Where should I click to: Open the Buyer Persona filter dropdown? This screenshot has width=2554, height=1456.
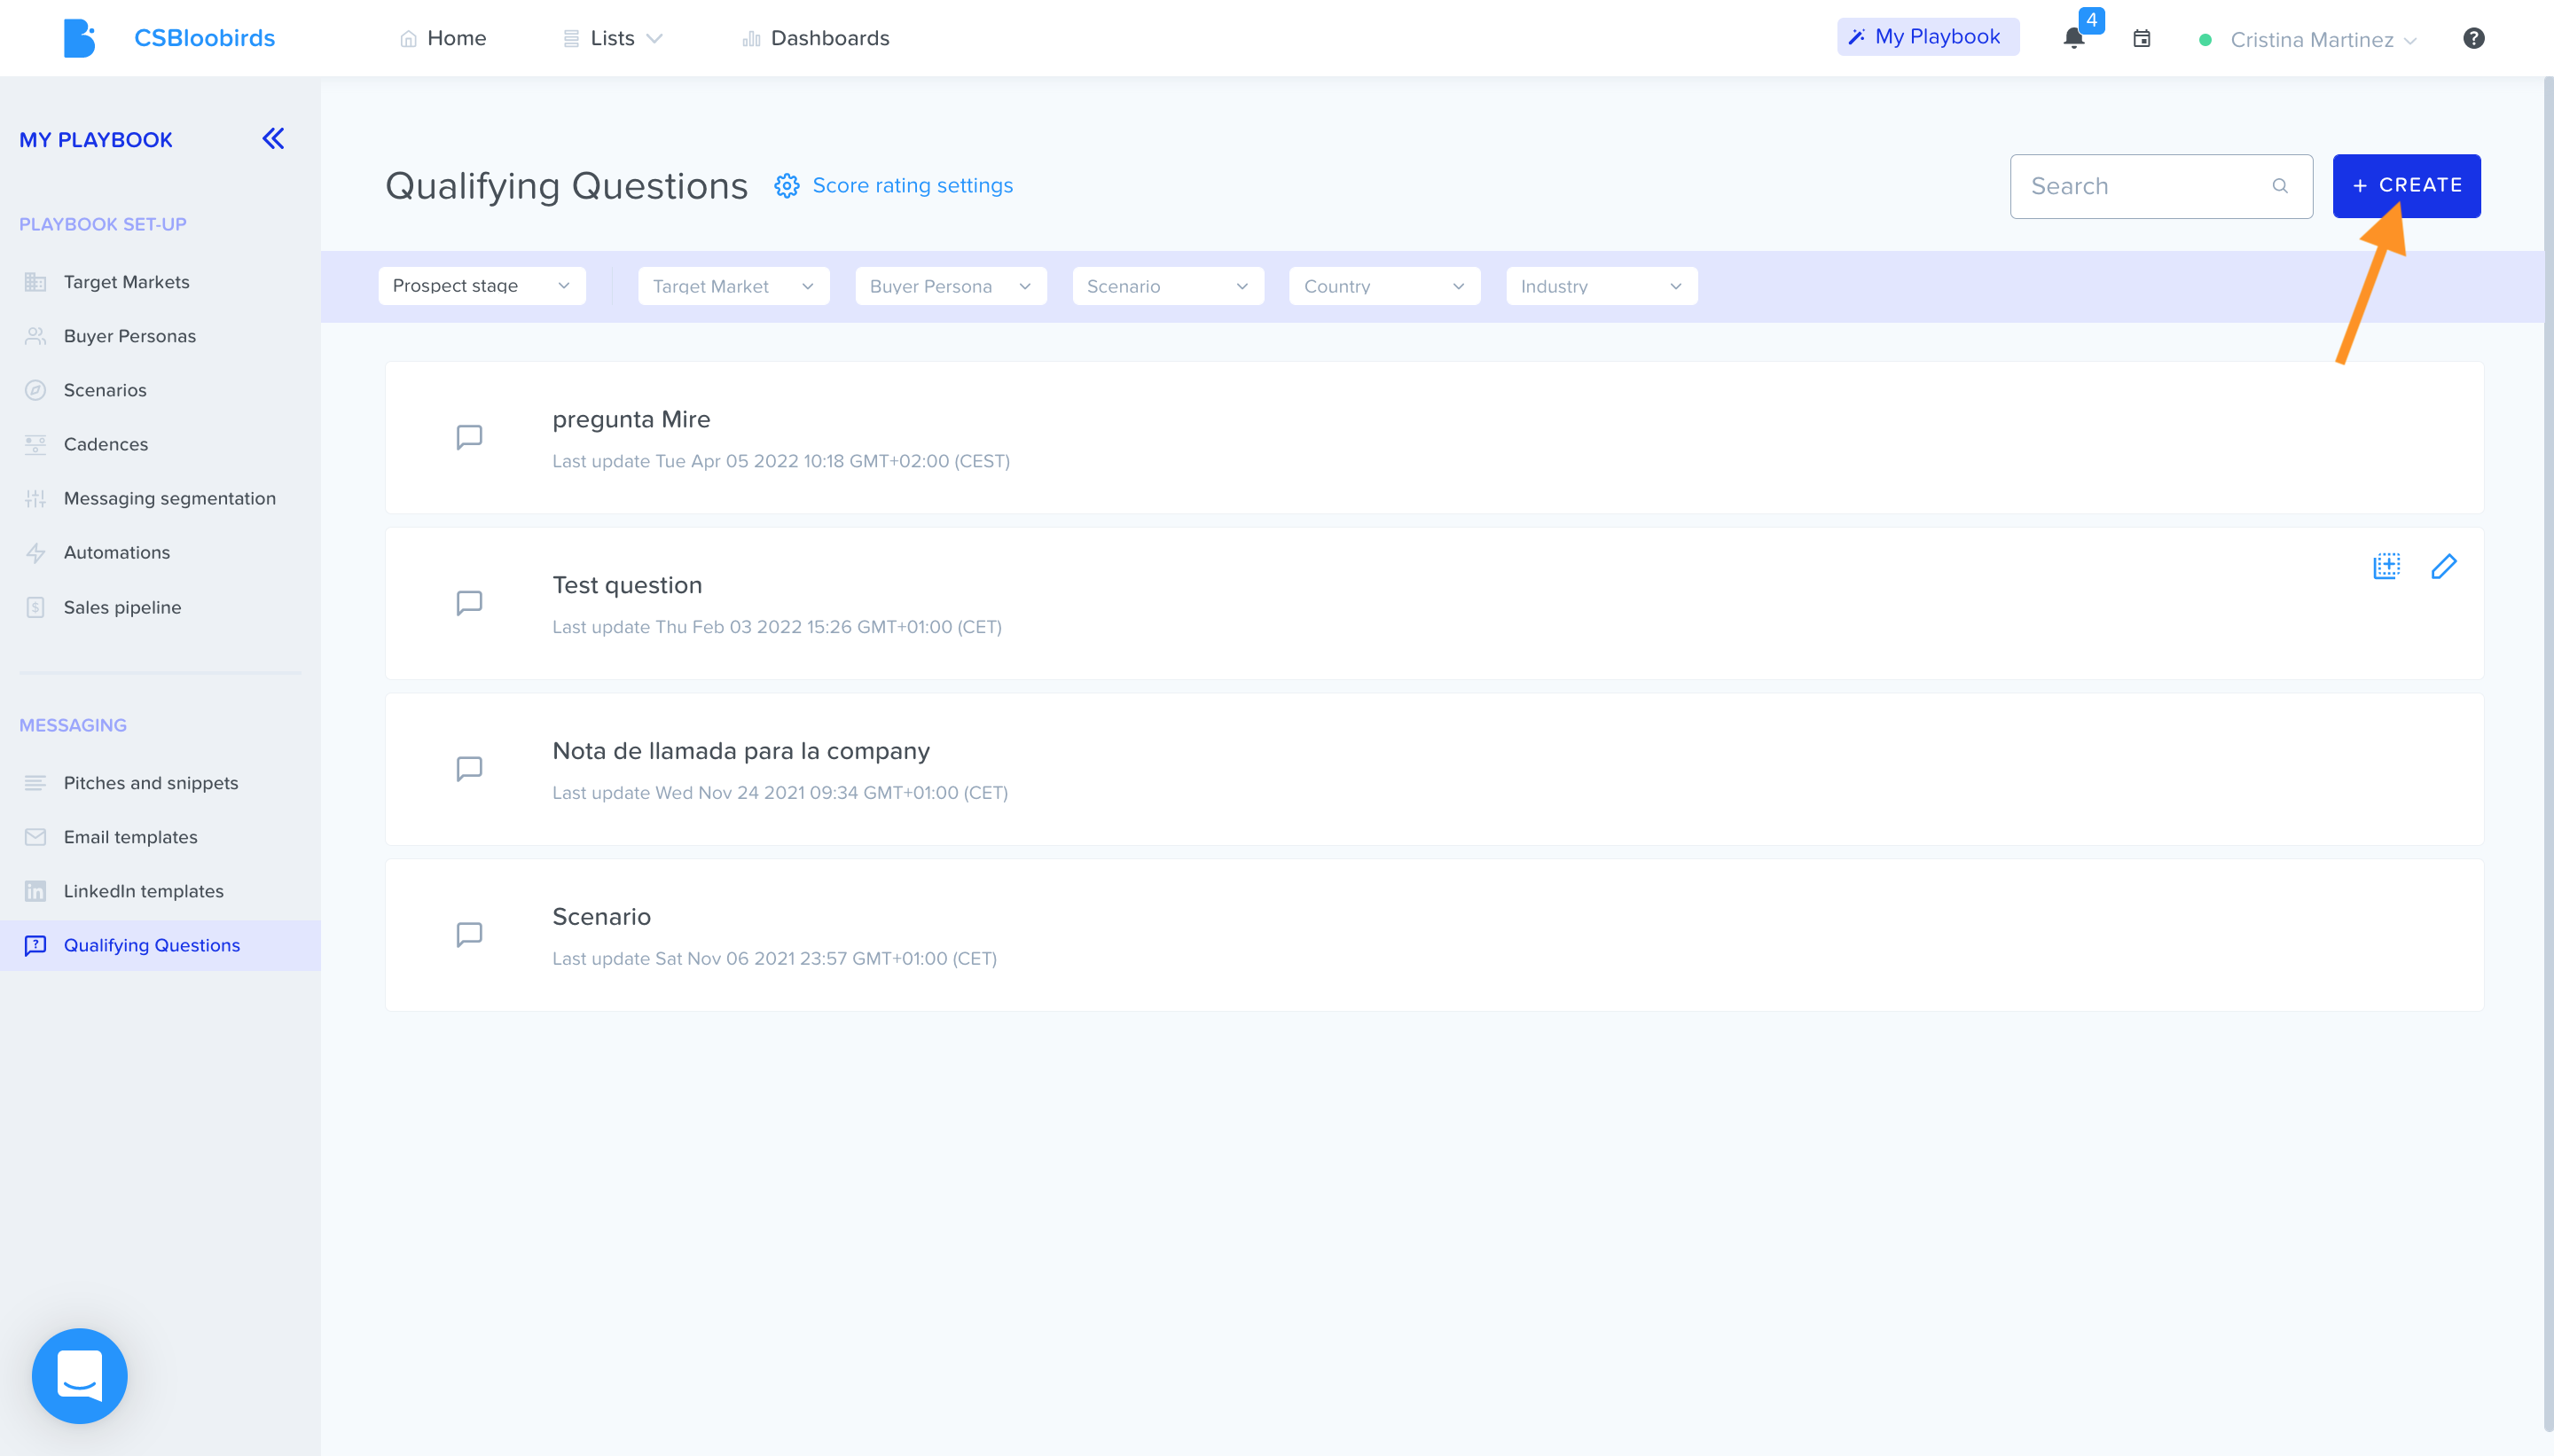coord(951,286)
